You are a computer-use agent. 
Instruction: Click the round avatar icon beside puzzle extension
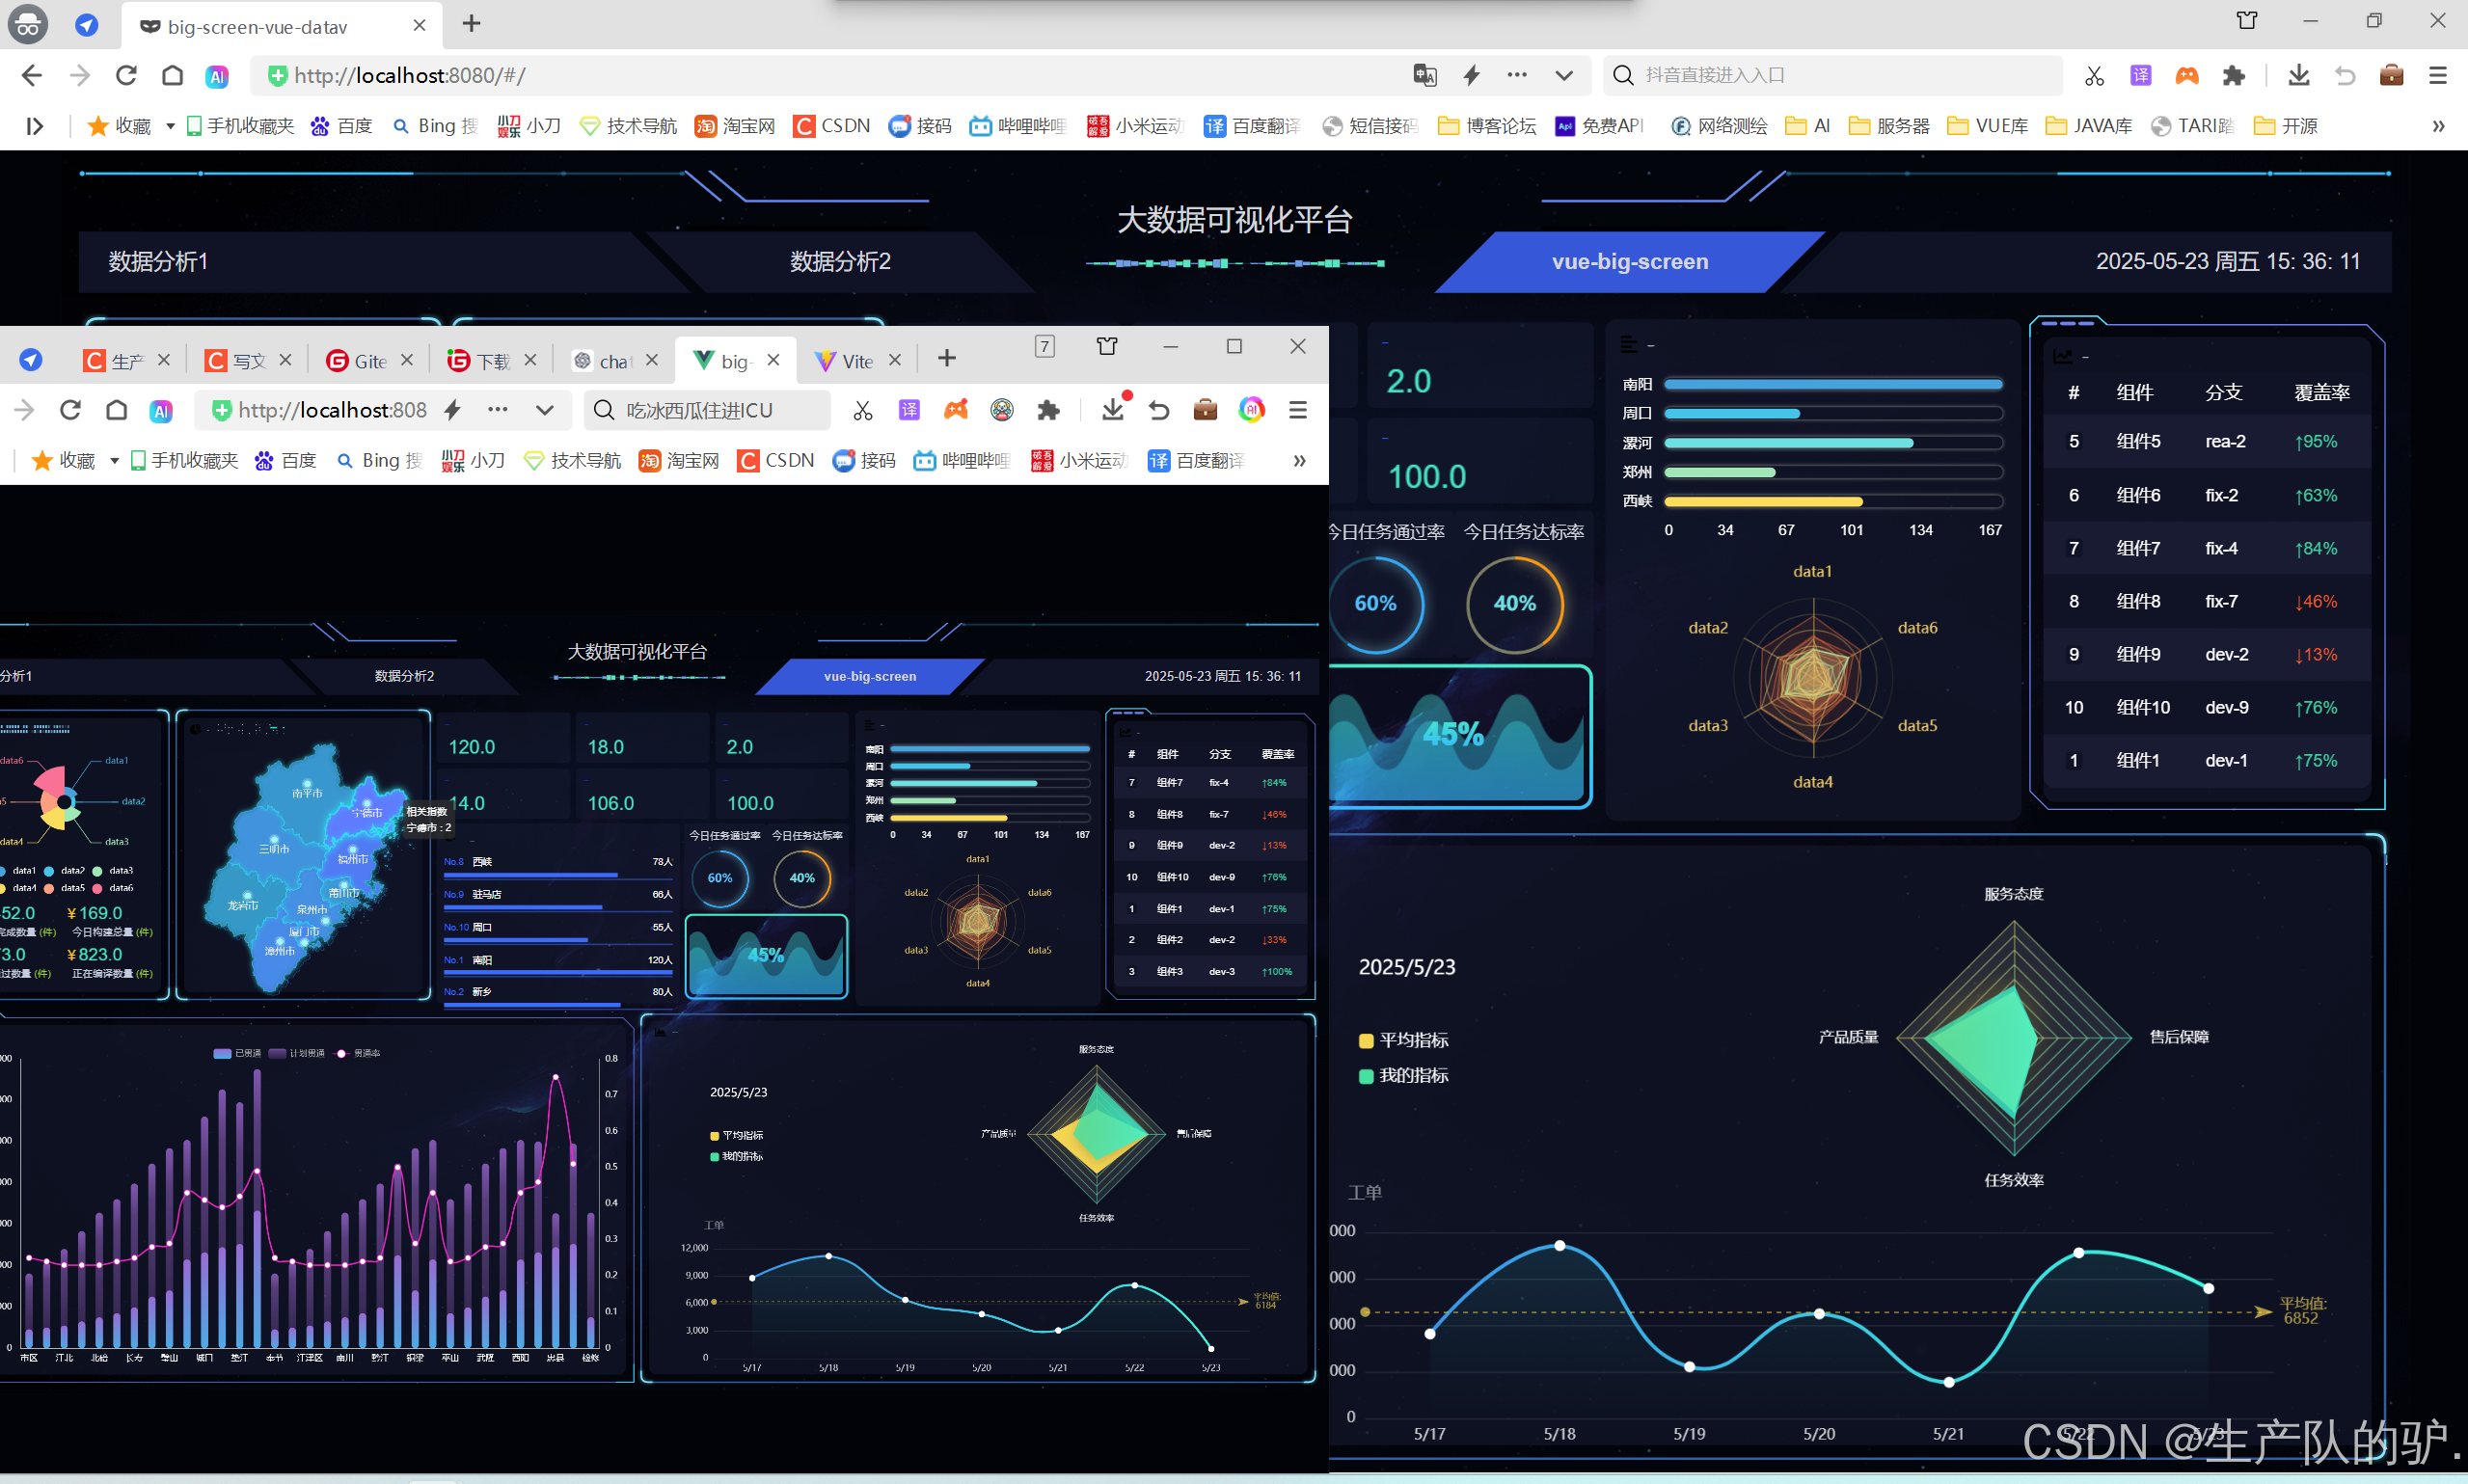pos(1002,409)
